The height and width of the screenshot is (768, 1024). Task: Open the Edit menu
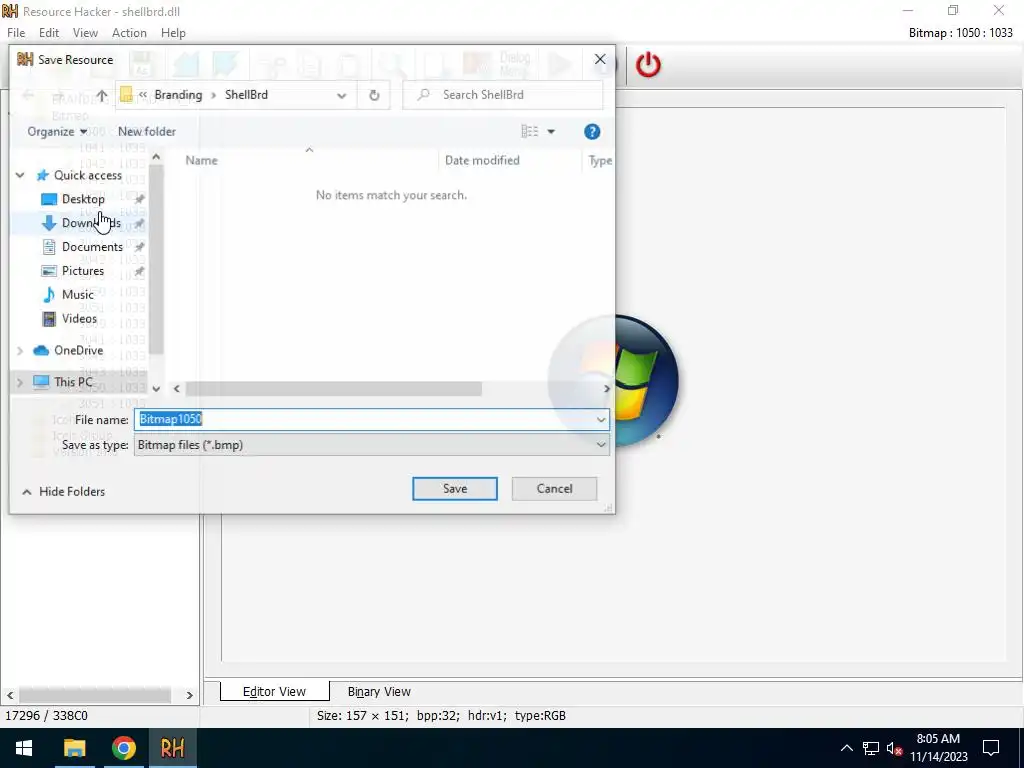tap(49, 33)
